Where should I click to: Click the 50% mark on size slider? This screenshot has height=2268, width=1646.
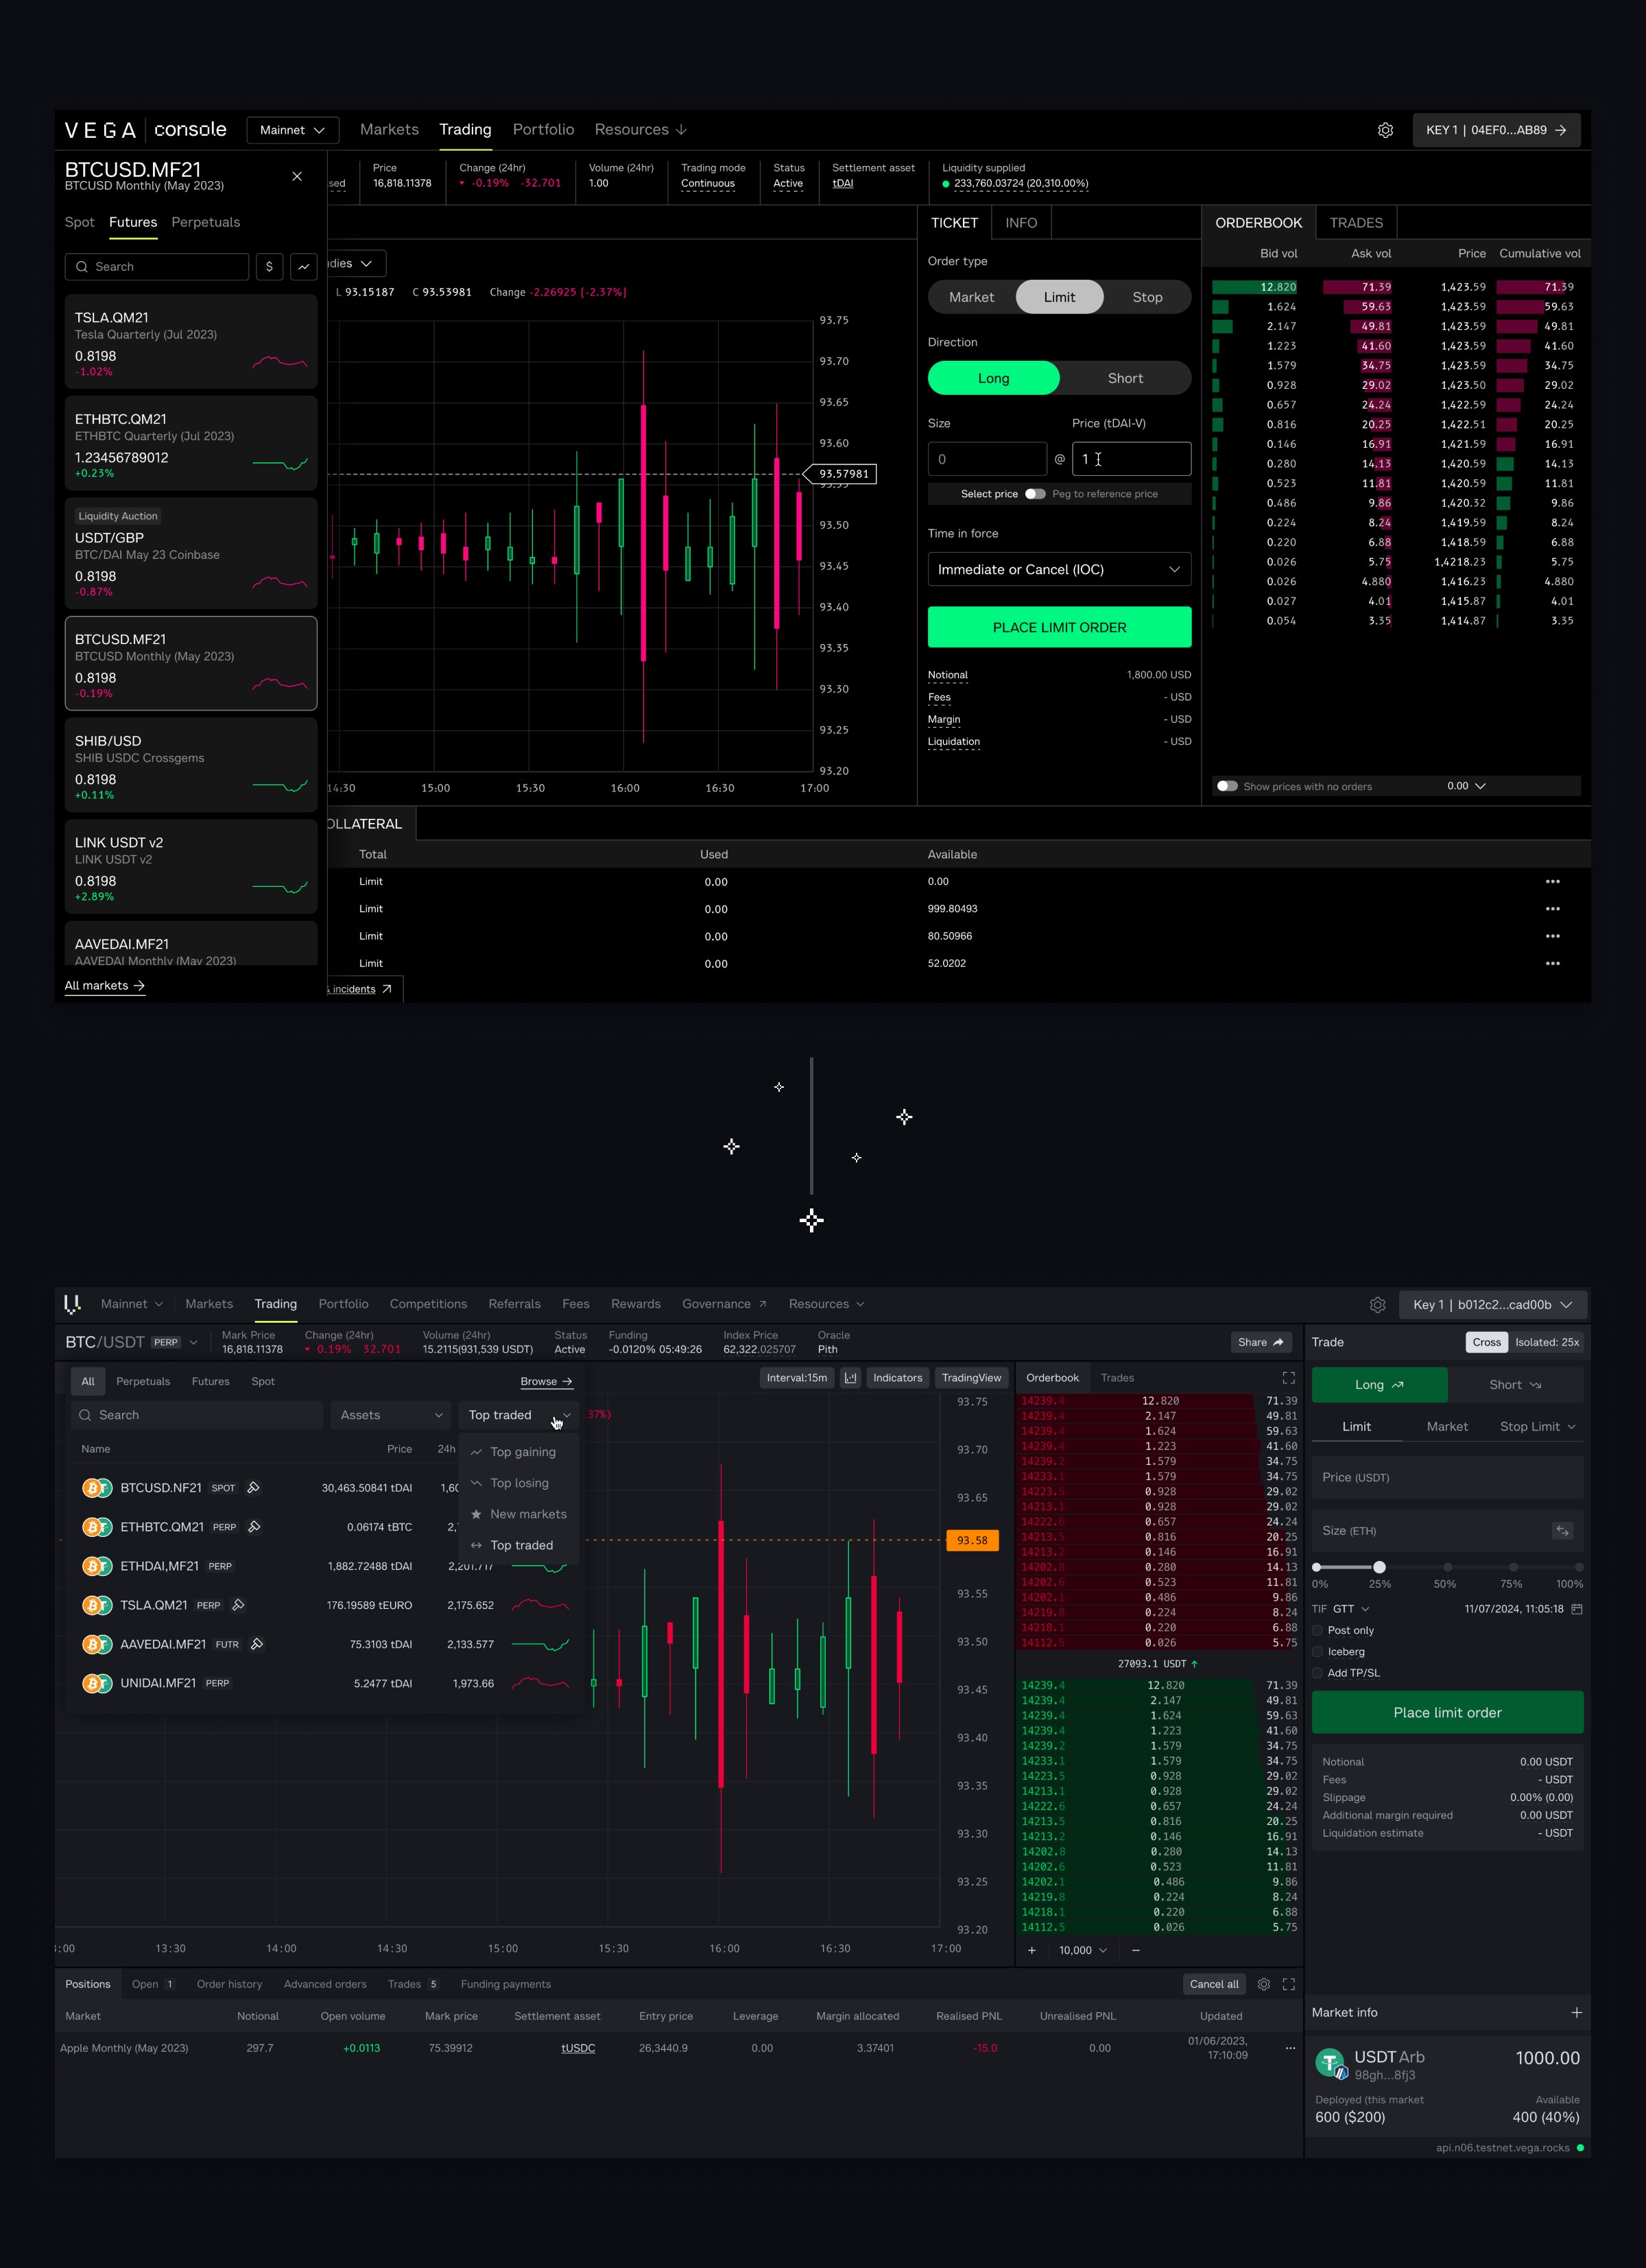[x=1447, y=1567]
